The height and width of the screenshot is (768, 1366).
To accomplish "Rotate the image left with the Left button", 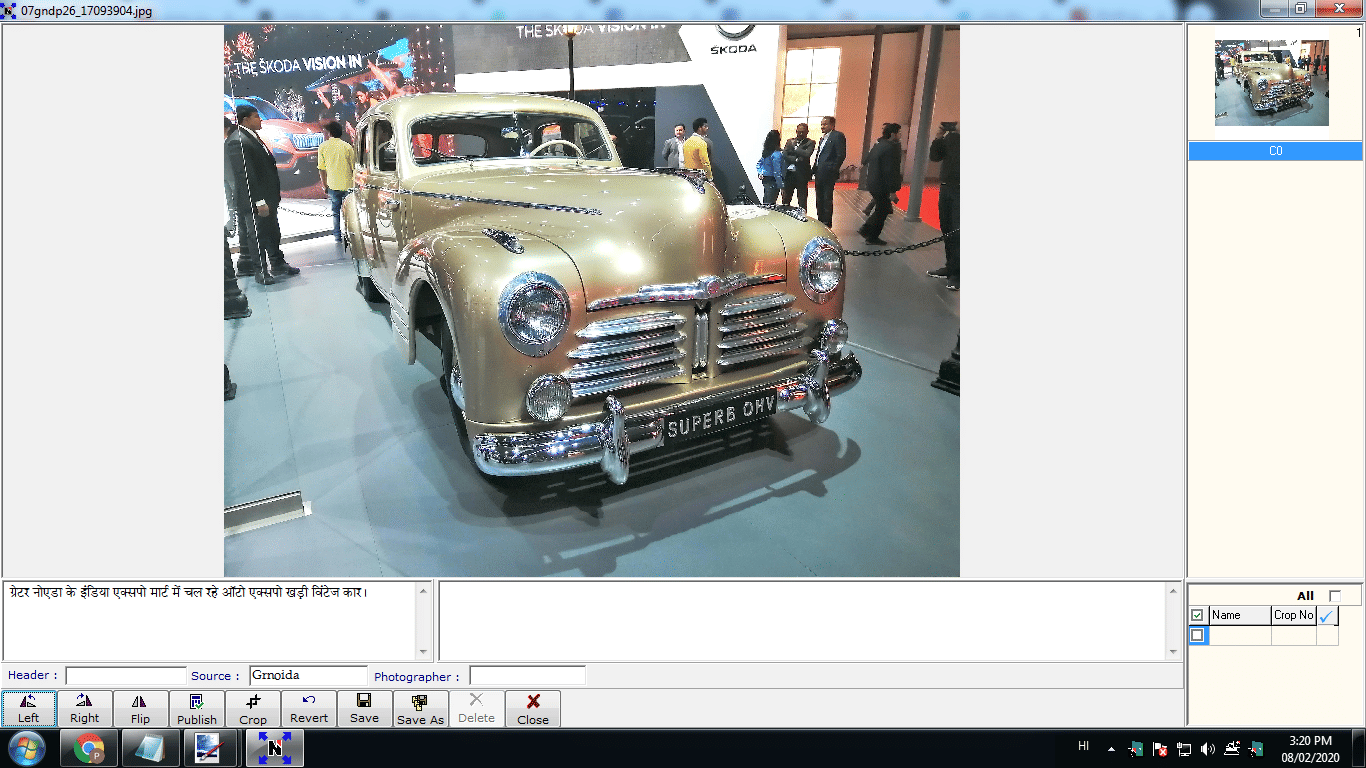I will (29, 709).
